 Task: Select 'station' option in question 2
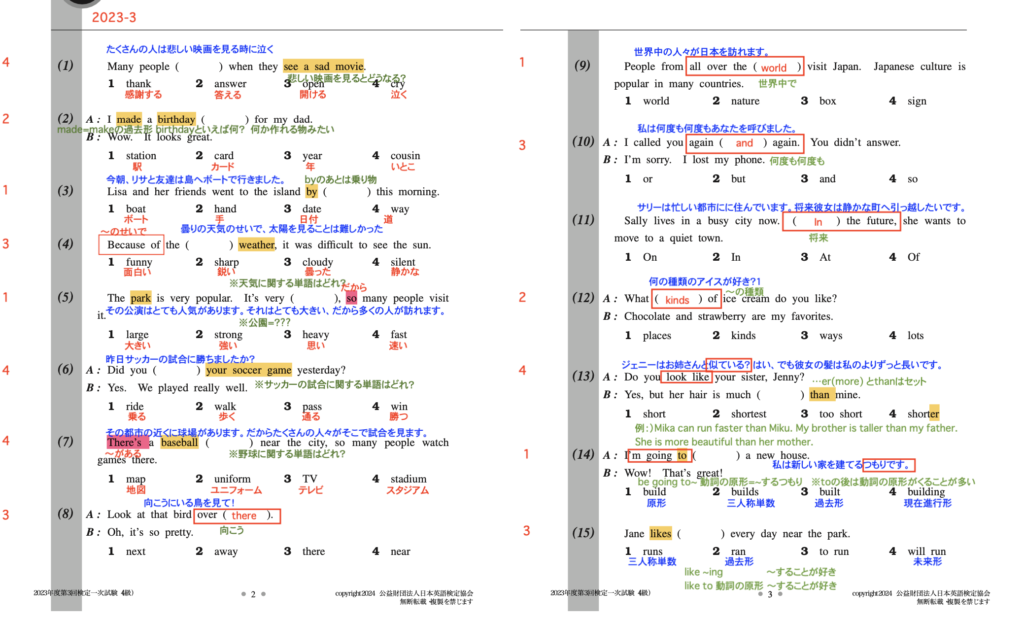point(141,155)
